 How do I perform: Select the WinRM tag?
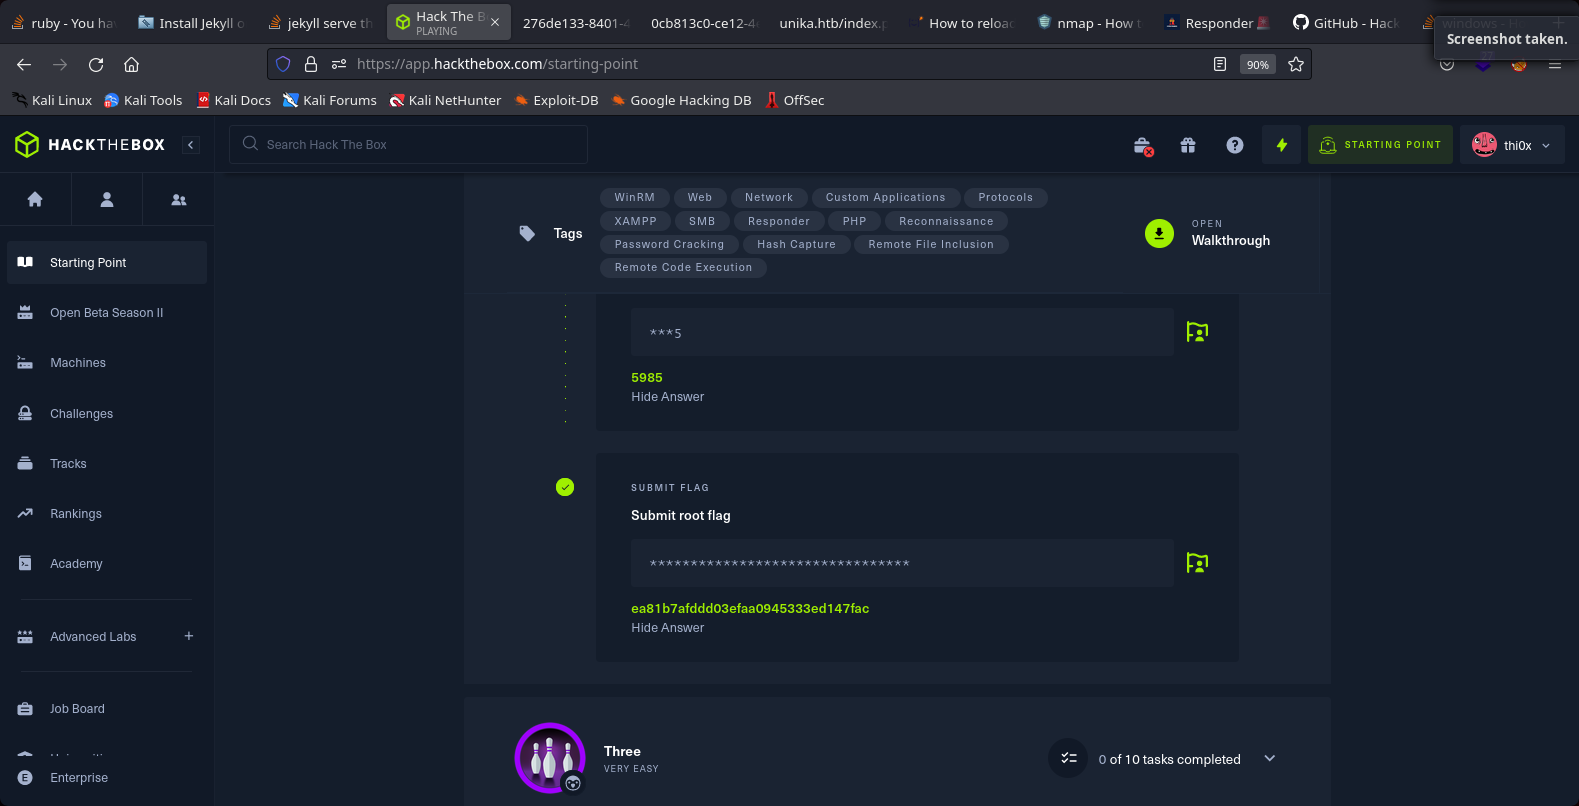click(x=634, y=198)
